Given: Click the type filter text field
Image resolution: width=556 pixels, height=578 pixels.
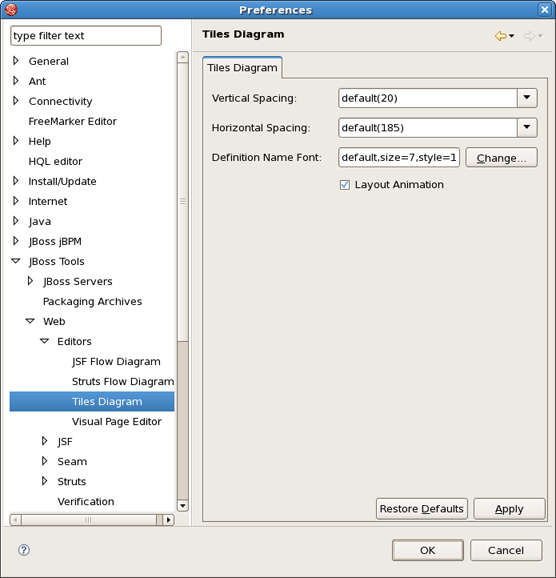Looking at the screenshot, I should pos(86,36).
